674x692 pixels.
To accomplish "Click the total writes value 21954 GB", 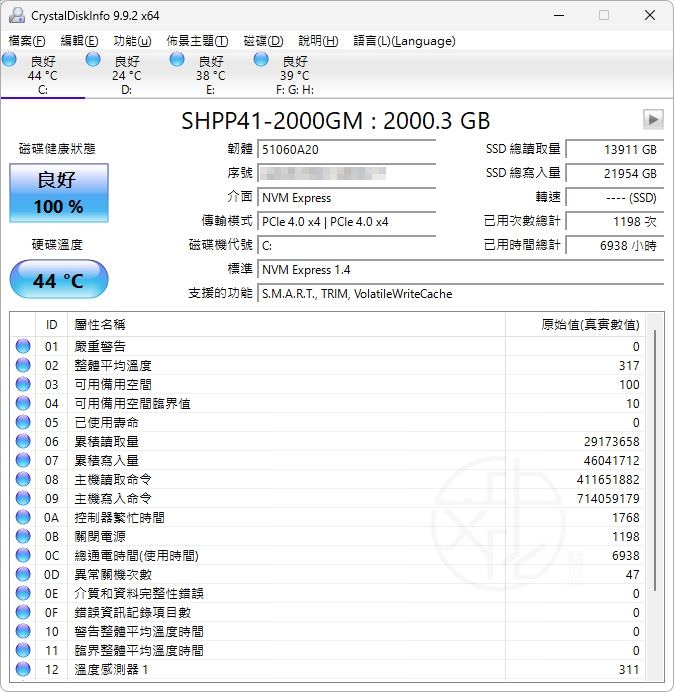I will [614, 173].
